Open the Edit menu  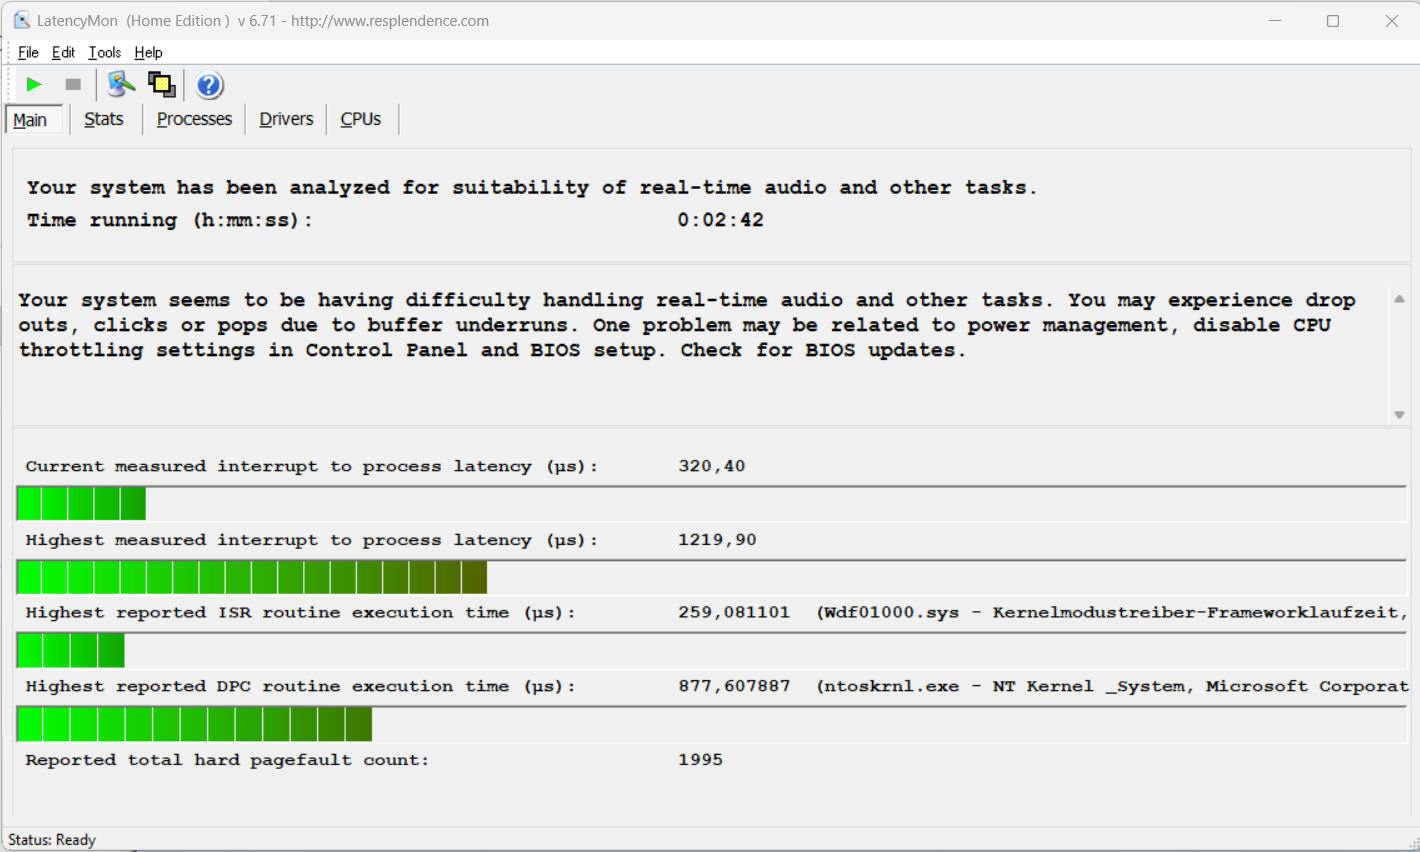click(x=63, y=52)
